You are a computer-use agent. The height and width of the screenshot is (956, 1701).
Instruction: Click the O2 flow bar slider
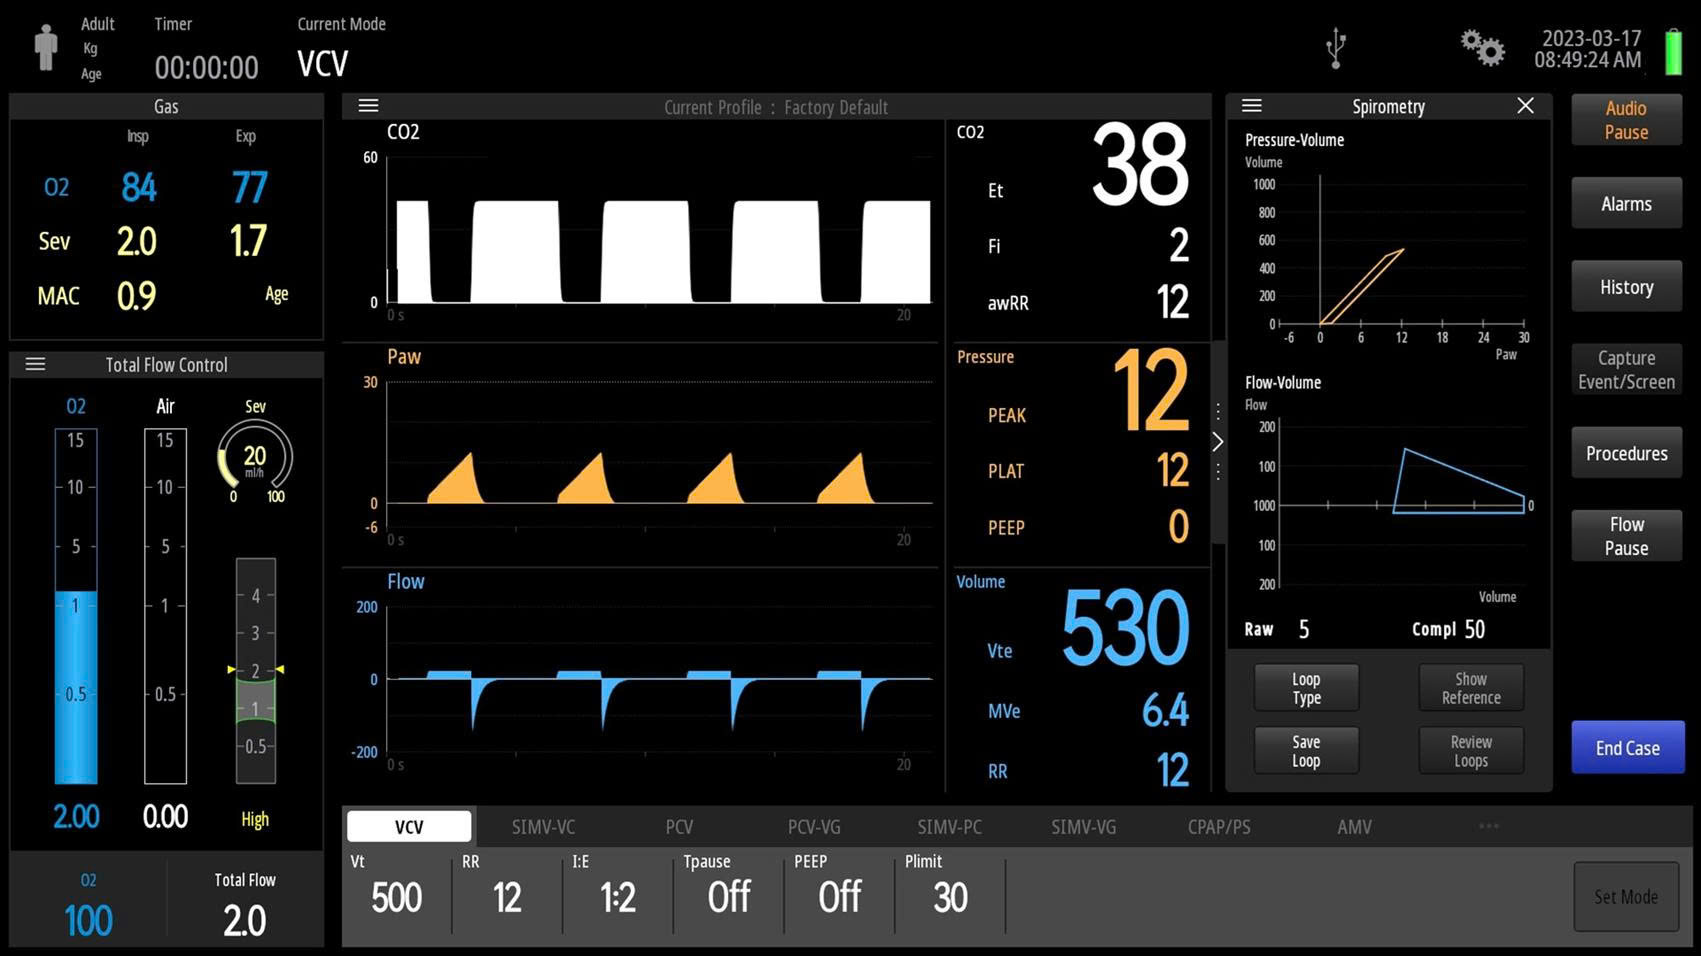pyautogui.click(x=76, y=606)
